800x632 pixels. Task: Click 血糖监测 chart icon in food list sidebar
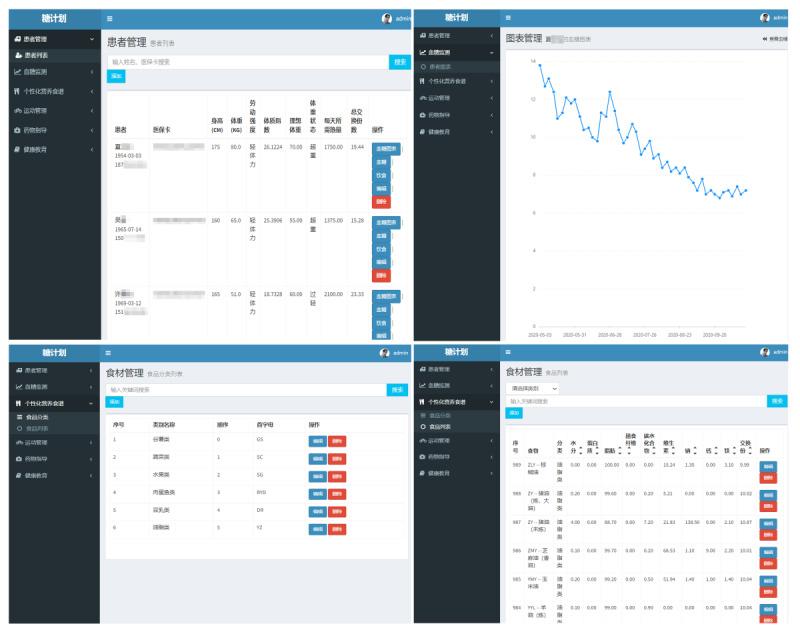click(423, 385)
